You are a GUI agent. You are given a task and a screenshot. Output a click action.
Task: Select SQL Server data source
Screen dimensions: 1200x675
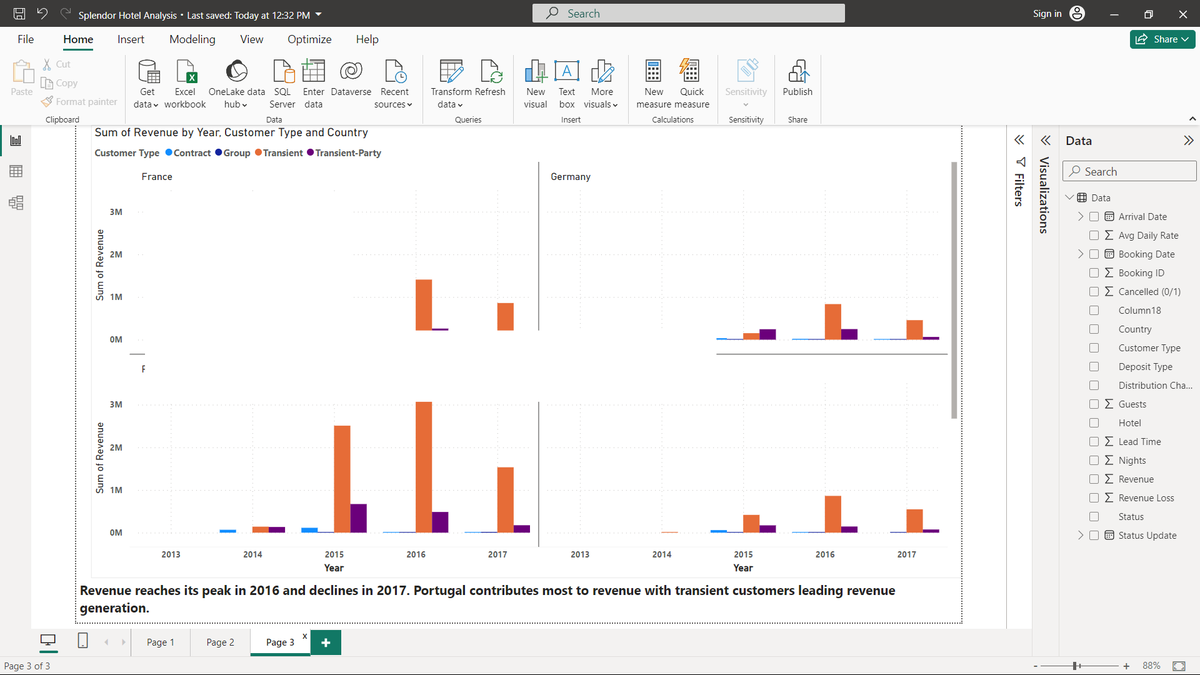coord(283,84)
